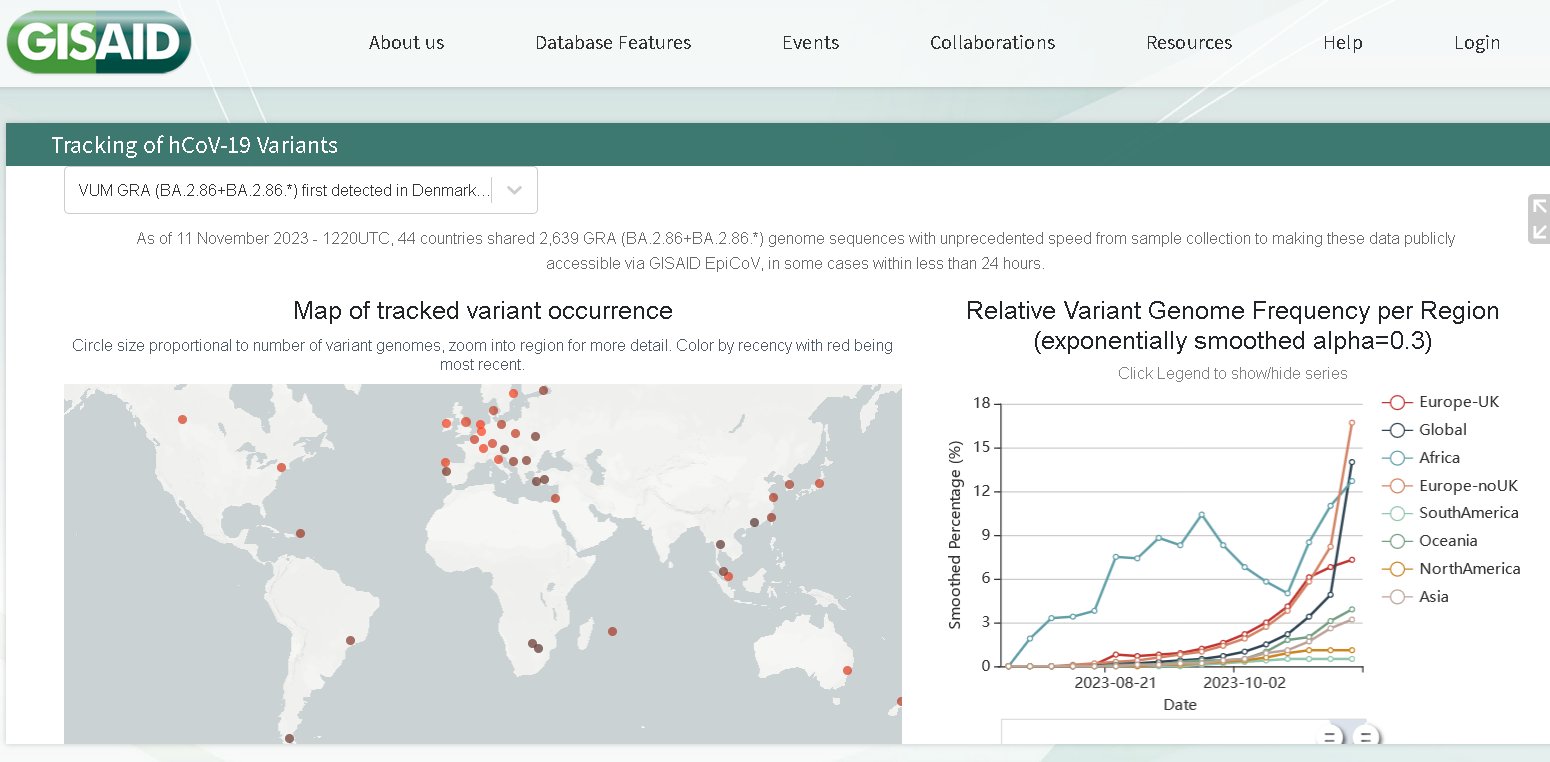Toggle the Oceania series visibility
The image size is (1550, 762).
pyautogui.click(x=1447, y=541)
